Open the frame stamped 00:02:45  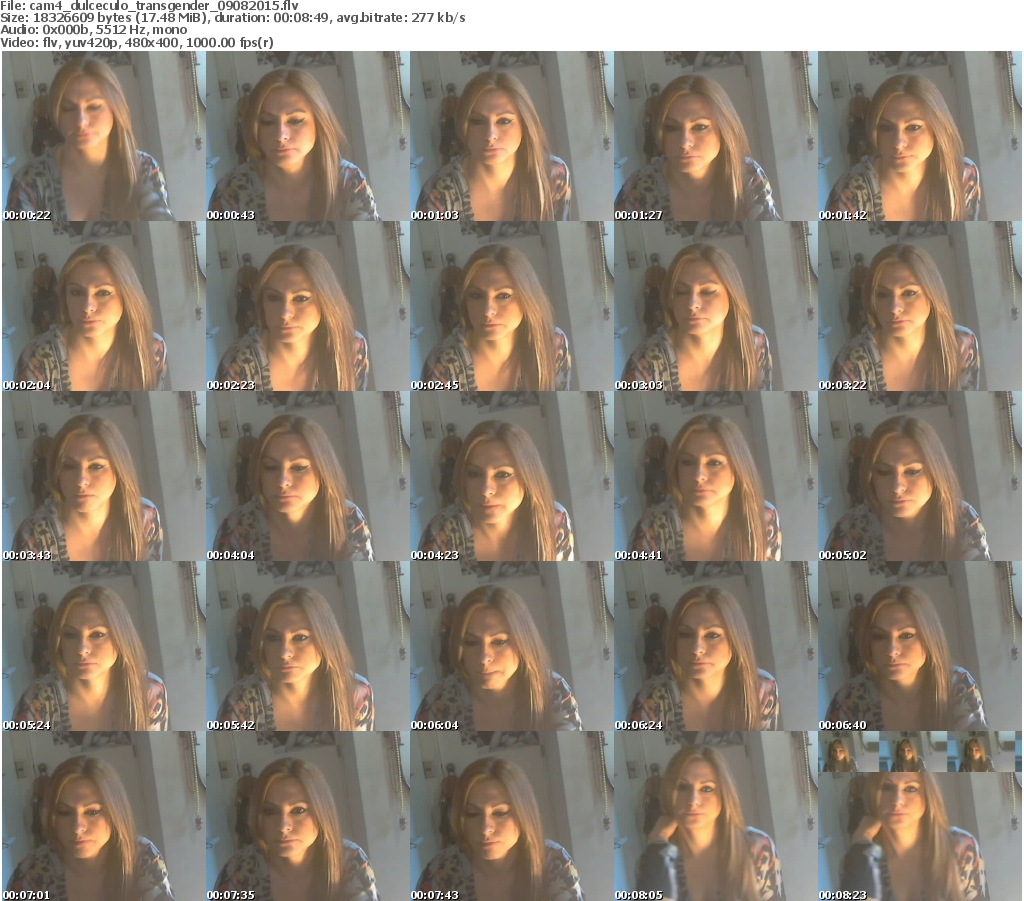[x=511, y=306]
